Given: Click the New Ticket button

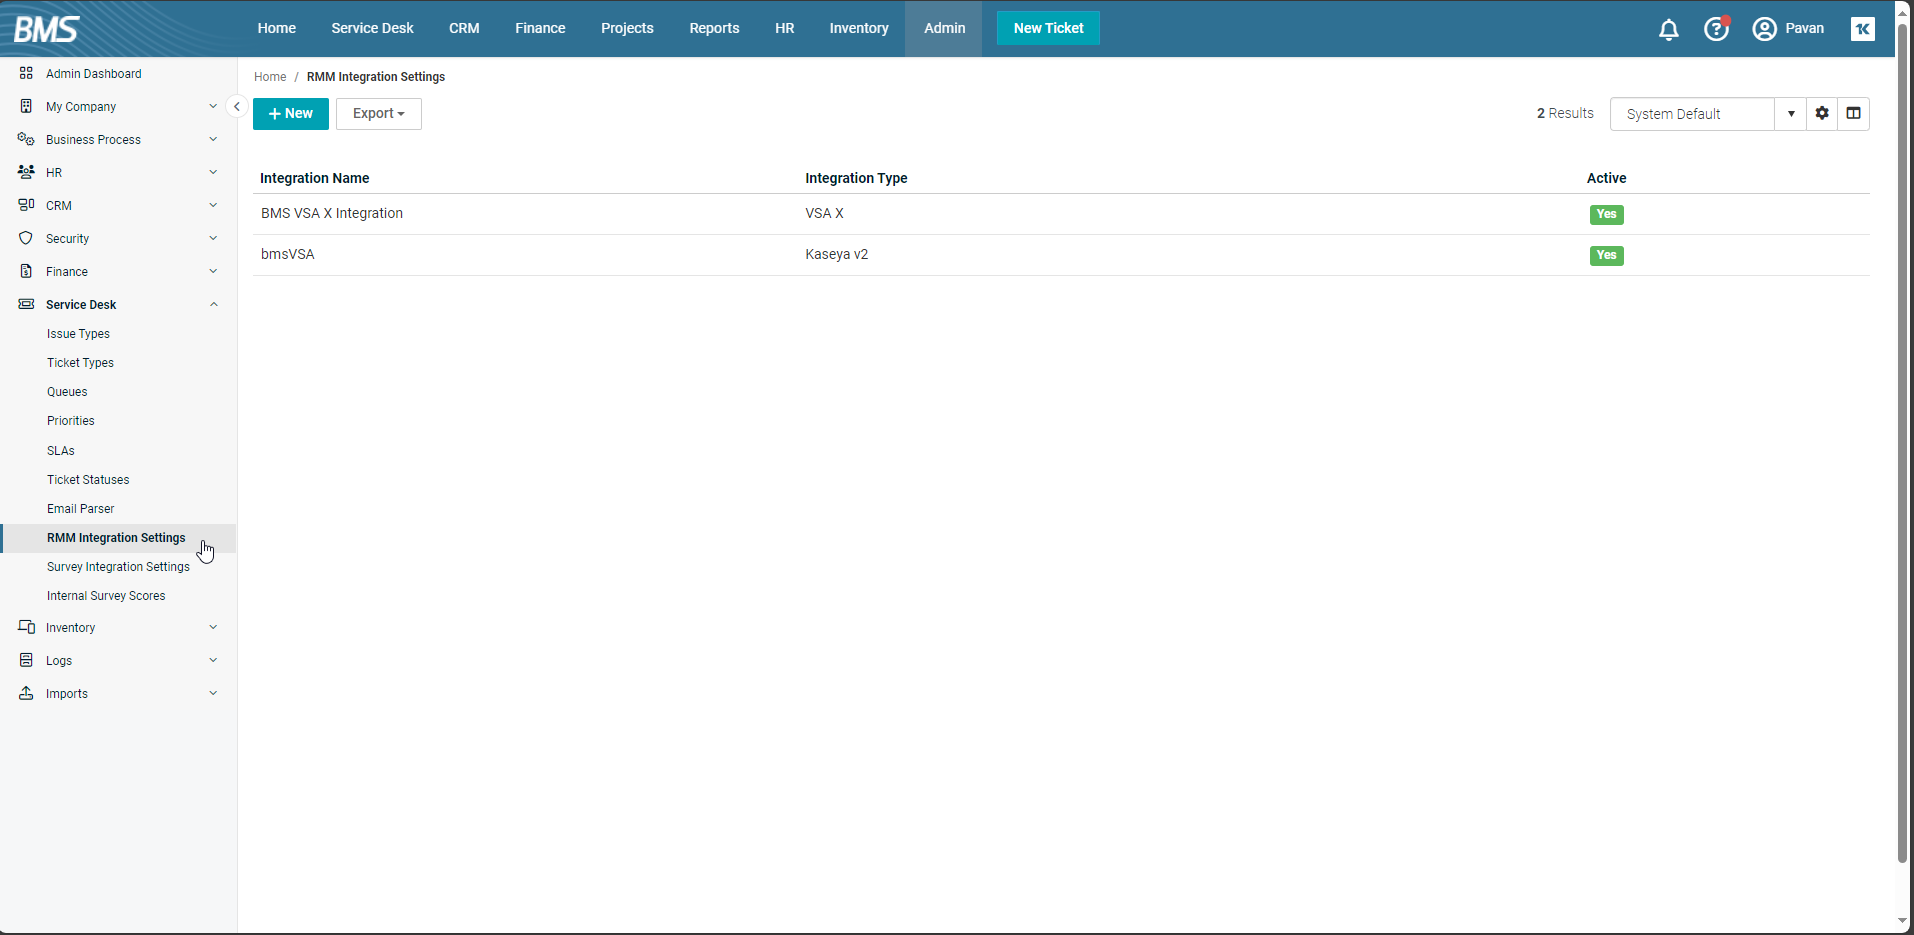Looking at the screenshot, I should [1048, 28].
